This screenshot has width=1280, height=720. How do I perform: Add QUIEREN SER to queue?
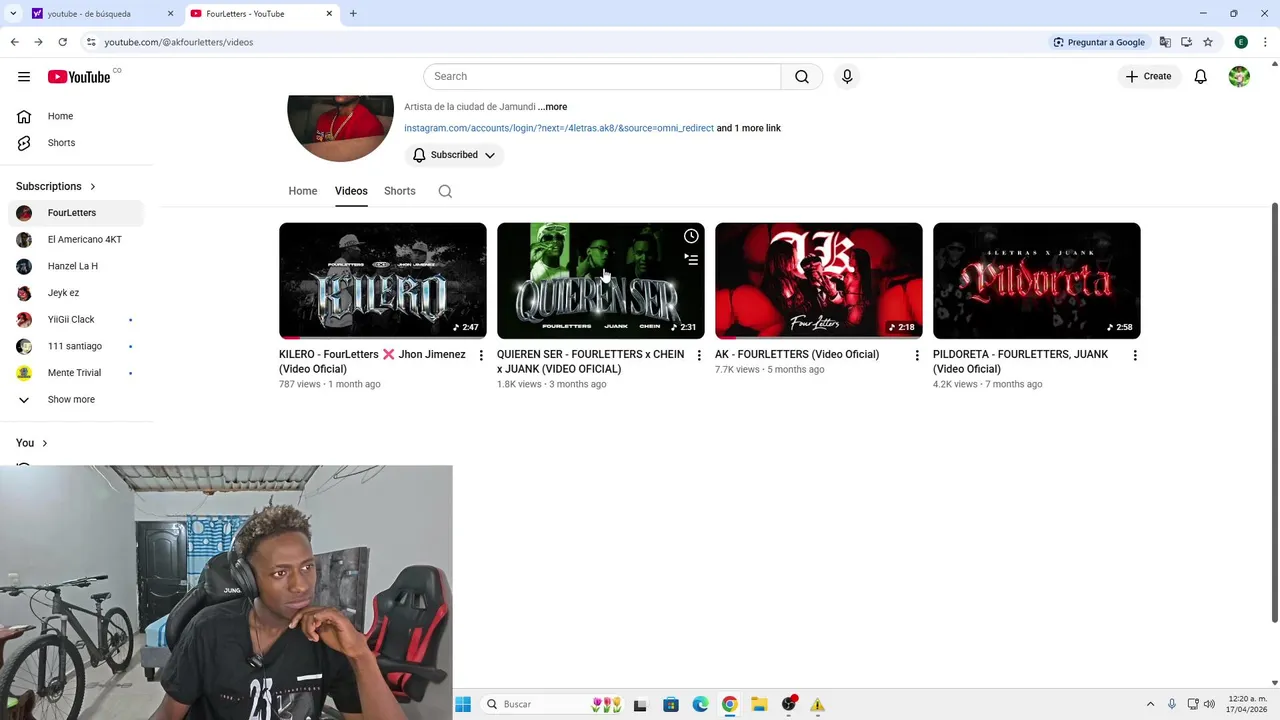coord(691,259)
